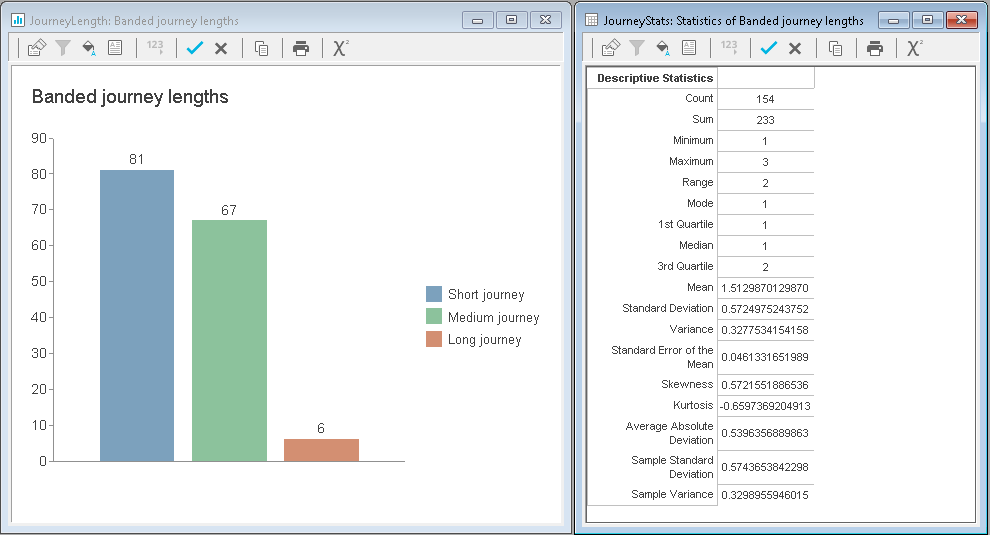The width and height of the screenshot is (990, 535).
Task: Click the 'Average Absolute Deviation' row label
Action: pyautogui.click(x=669, y=433)
